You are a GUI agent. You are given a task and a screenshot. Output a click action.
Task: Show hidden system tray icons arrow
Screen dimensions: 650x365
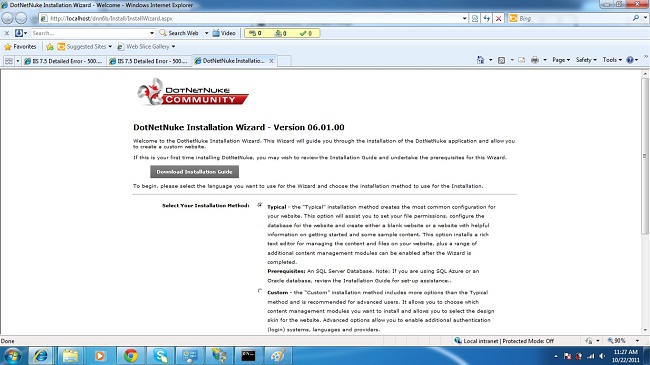coord(555,356)
